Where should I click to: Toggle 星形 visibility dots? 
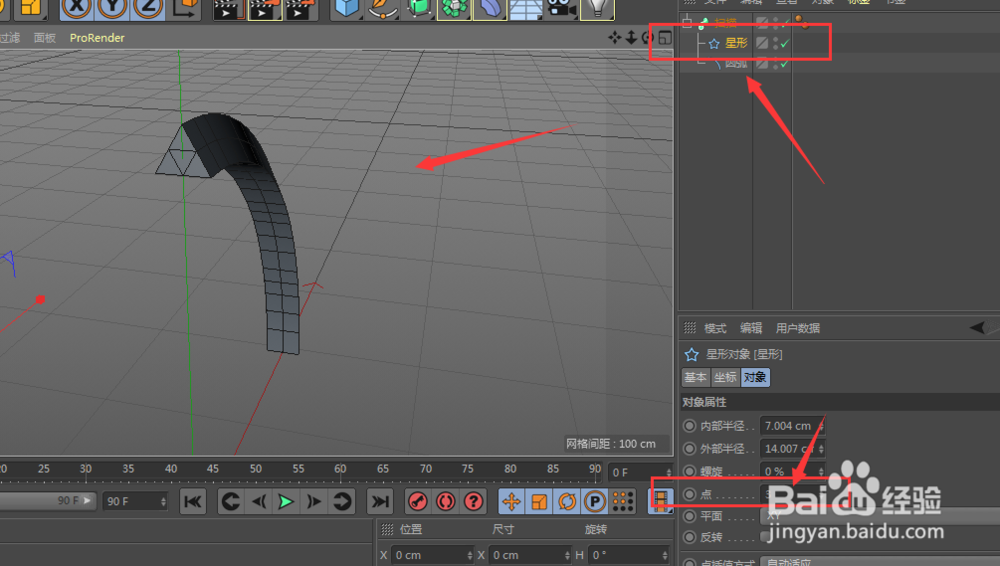click(776, 43)
